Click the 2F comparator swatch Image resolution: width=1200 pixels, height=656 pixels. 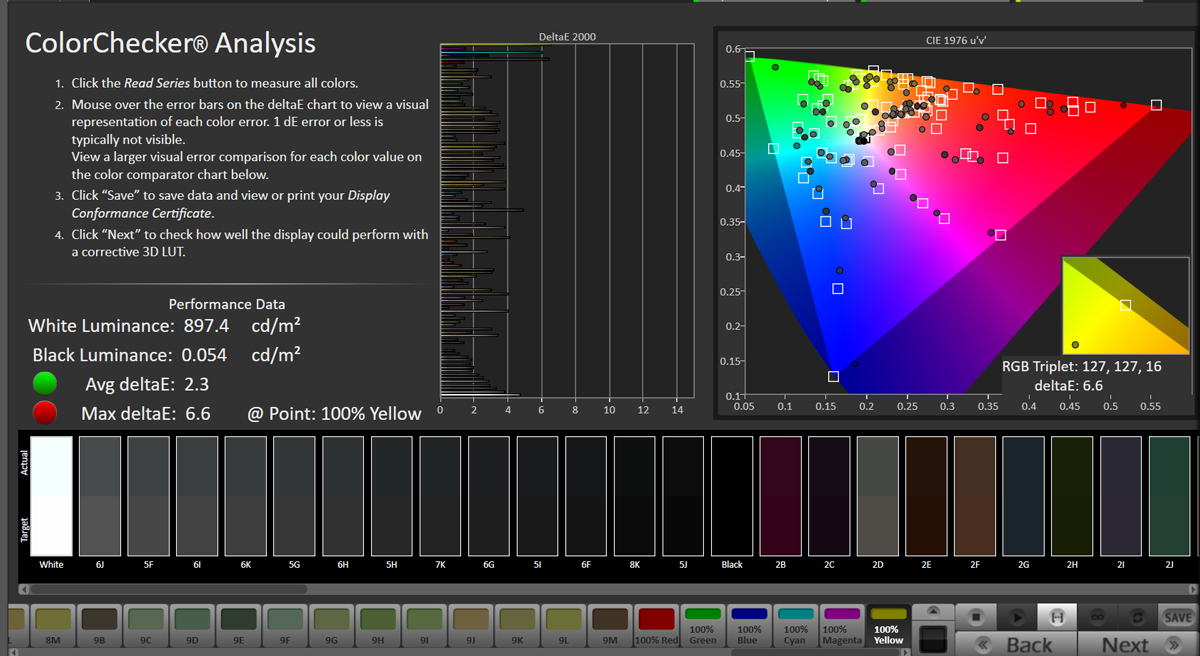pos(975,496)
